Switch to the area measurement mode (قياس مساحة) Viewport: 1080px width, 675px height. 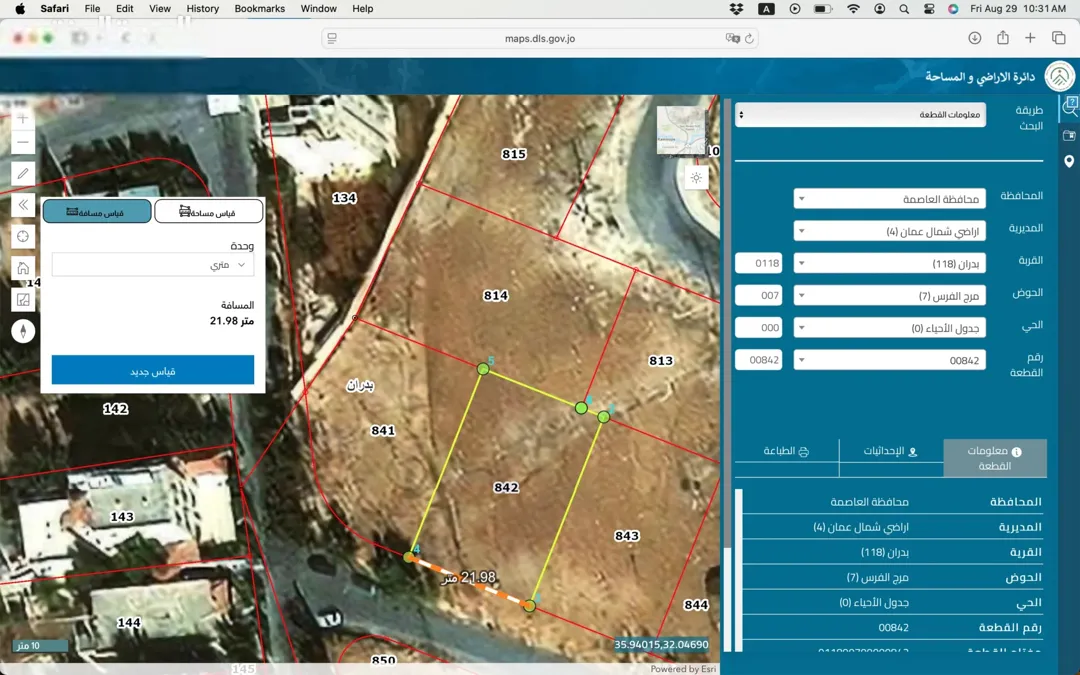tap(209, 211)
